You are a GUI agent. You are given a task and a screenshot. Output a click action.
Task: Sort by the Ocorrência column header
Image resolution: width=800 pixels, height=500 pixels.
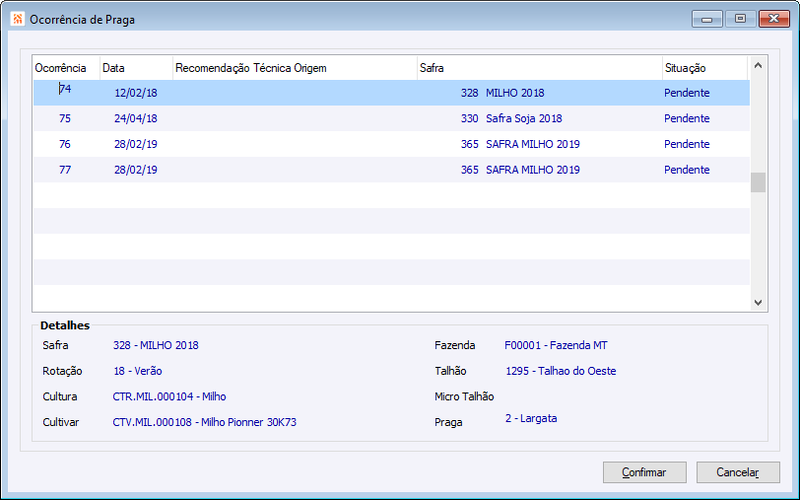(66, 68)
